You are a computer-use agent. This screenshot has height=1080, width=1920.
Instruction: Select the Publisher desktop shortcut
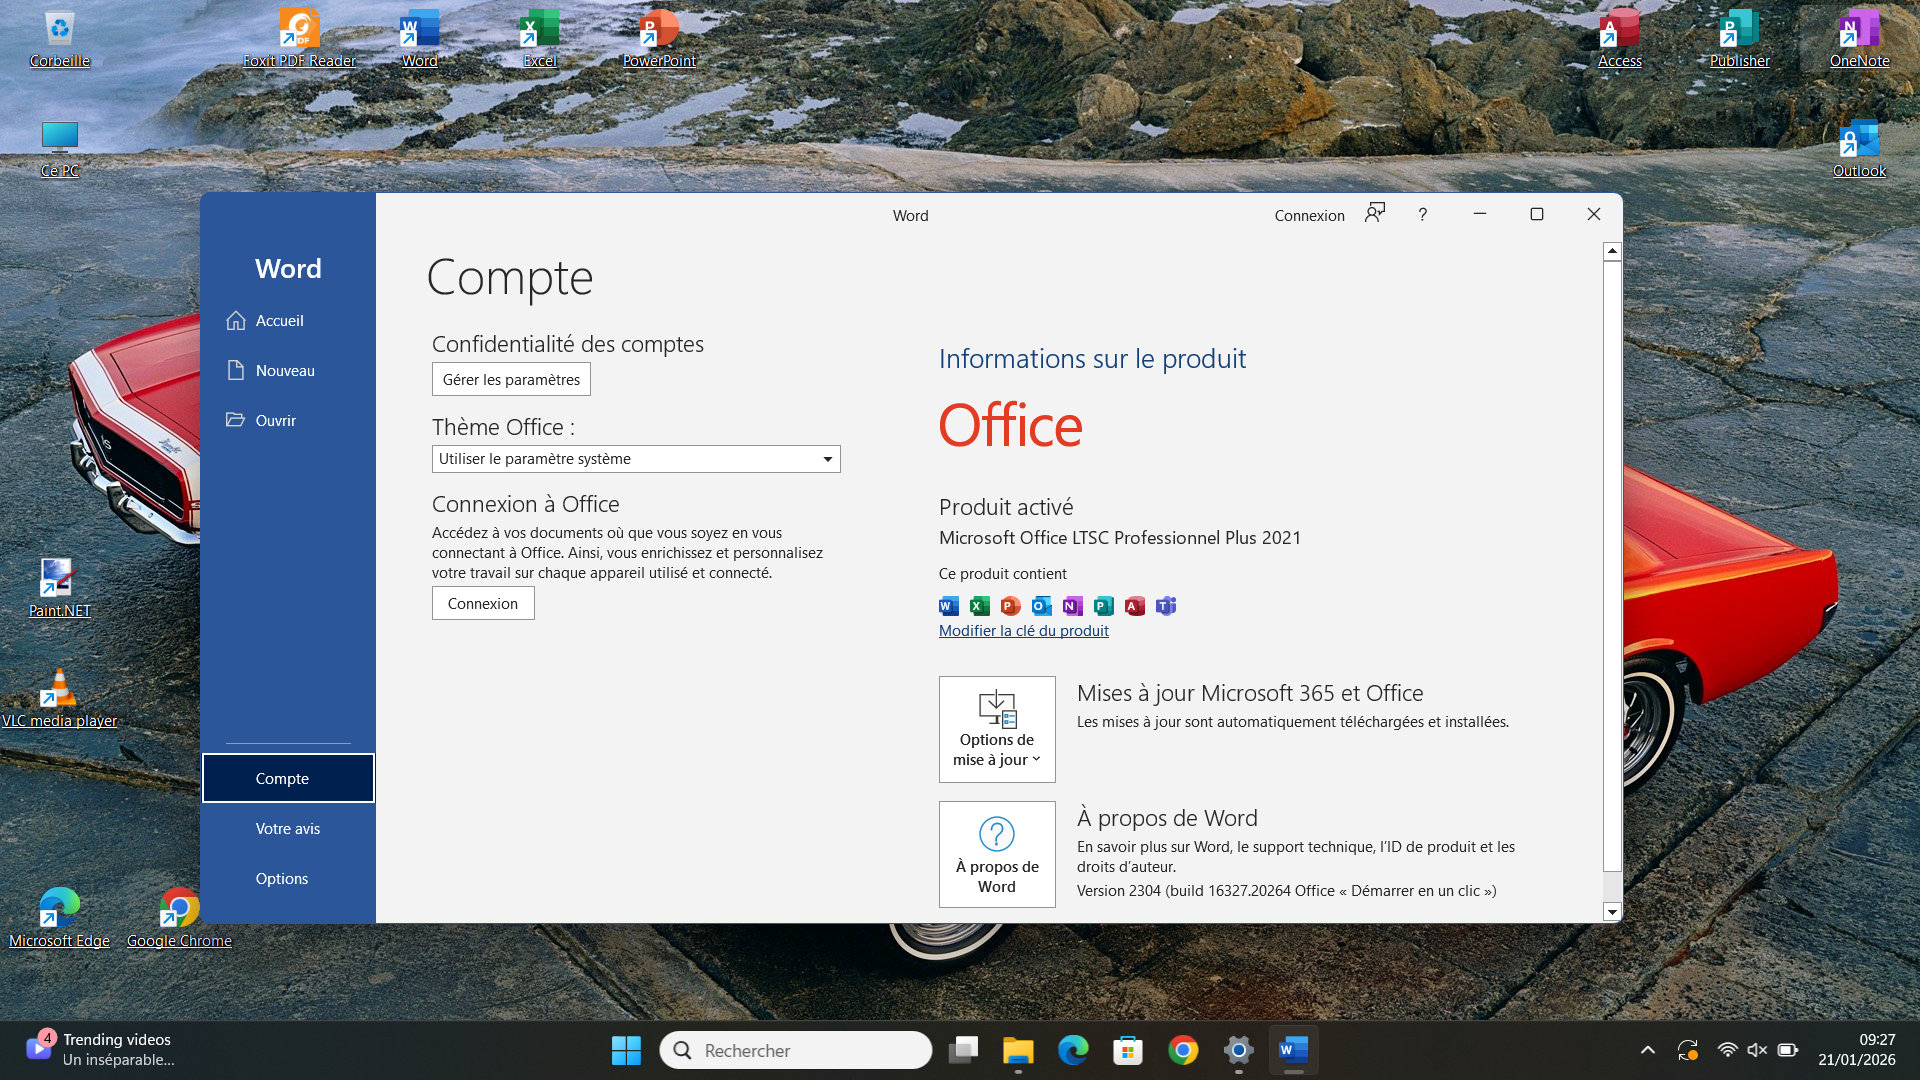coord(1740,40)
